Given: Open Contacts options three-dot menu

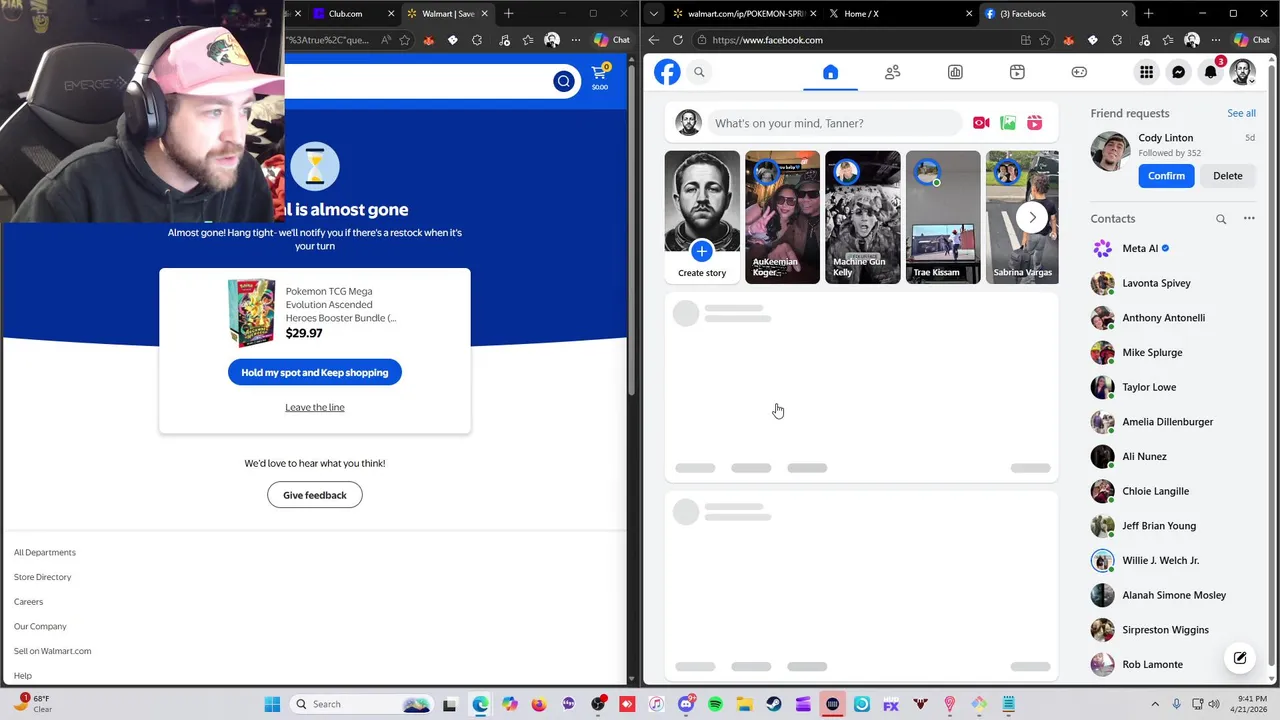Looking at the screenshot, I should (x=1249, y=218).
